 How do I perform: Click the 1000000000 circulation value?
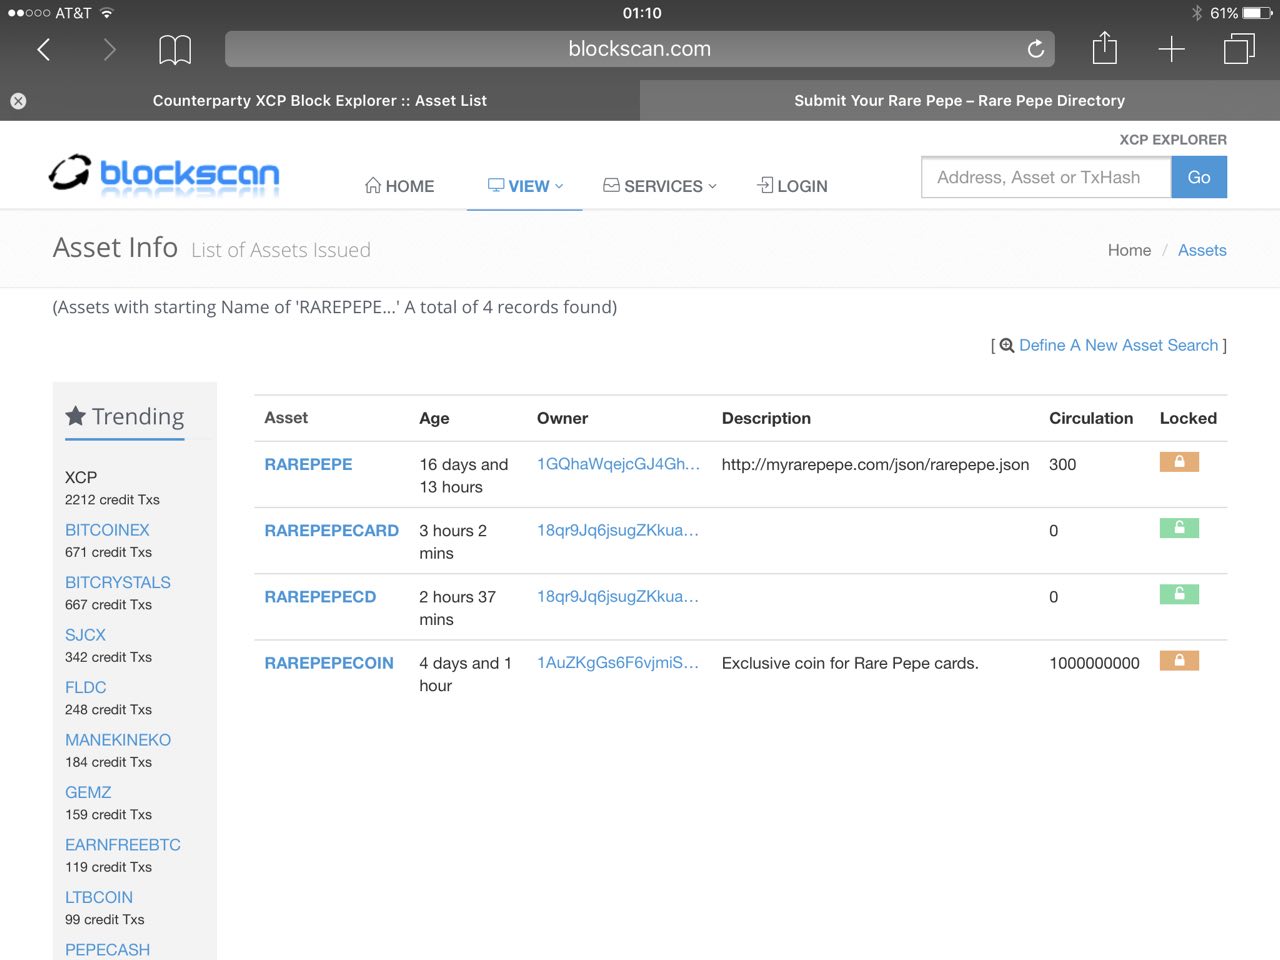click(1094, 663)
